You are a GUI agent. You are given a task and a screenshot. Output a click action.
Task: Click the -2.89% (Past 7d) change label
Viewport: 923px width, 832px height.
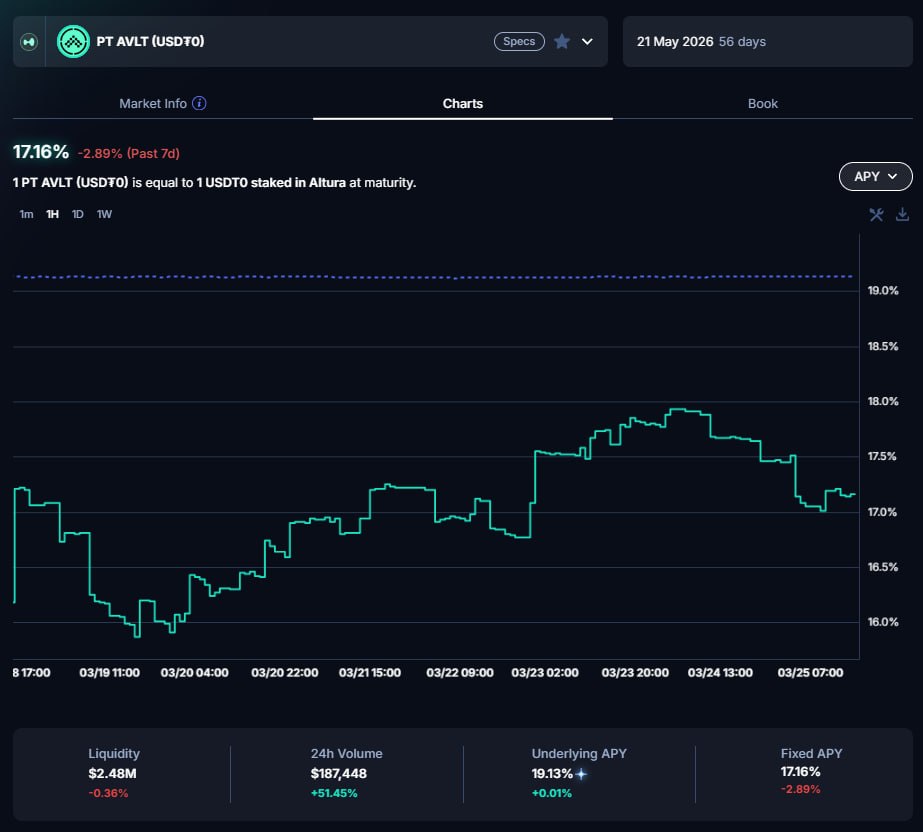coord(129,154)
